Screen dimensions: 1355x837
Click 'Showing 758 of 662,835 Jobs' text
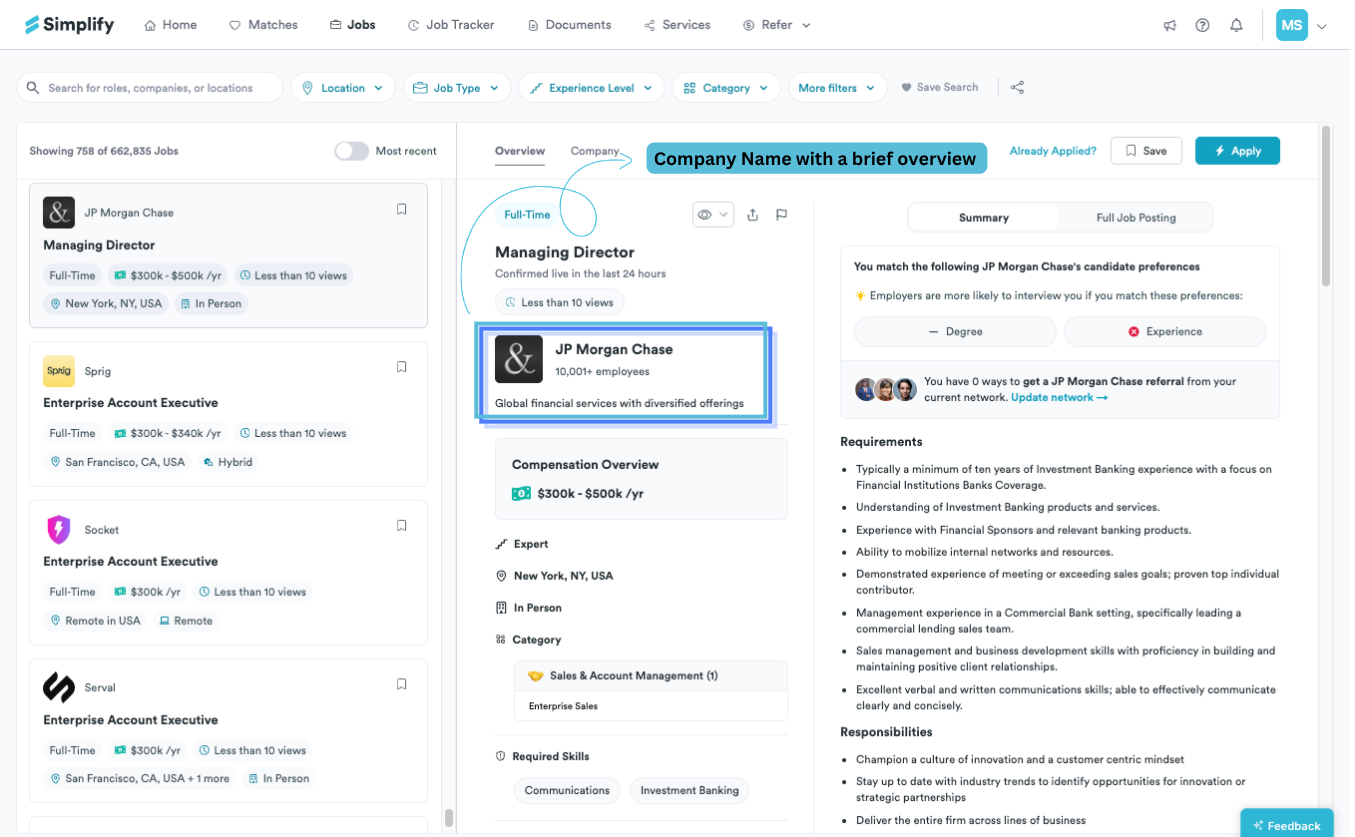104,151
